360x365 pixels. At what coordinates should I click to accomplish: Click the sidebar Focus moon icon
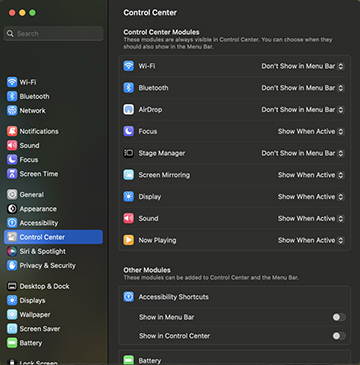tap(12, 160)
